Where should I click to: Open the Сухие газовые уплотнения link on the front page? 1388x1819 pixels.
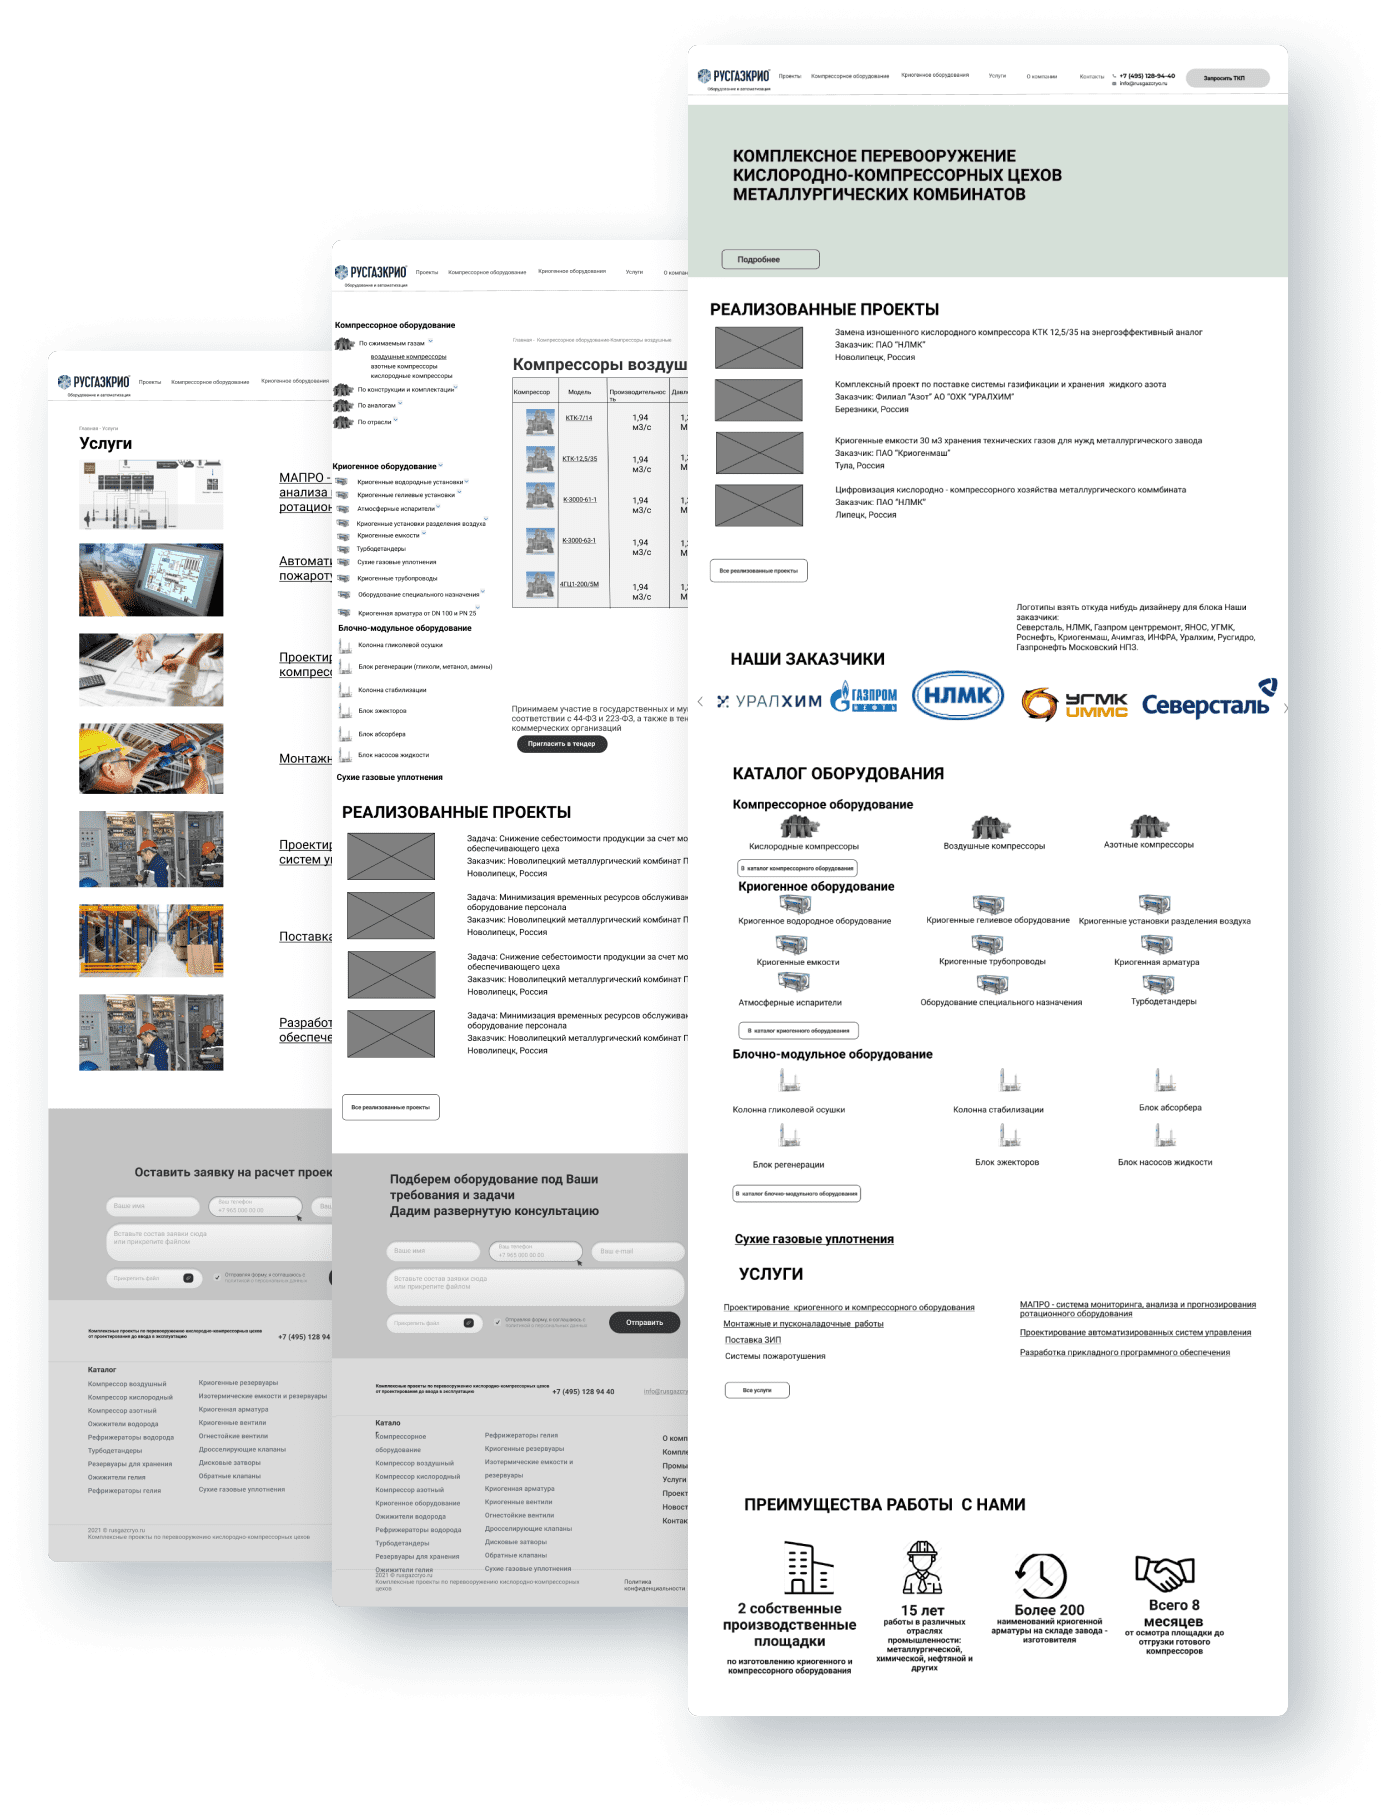814,1239
